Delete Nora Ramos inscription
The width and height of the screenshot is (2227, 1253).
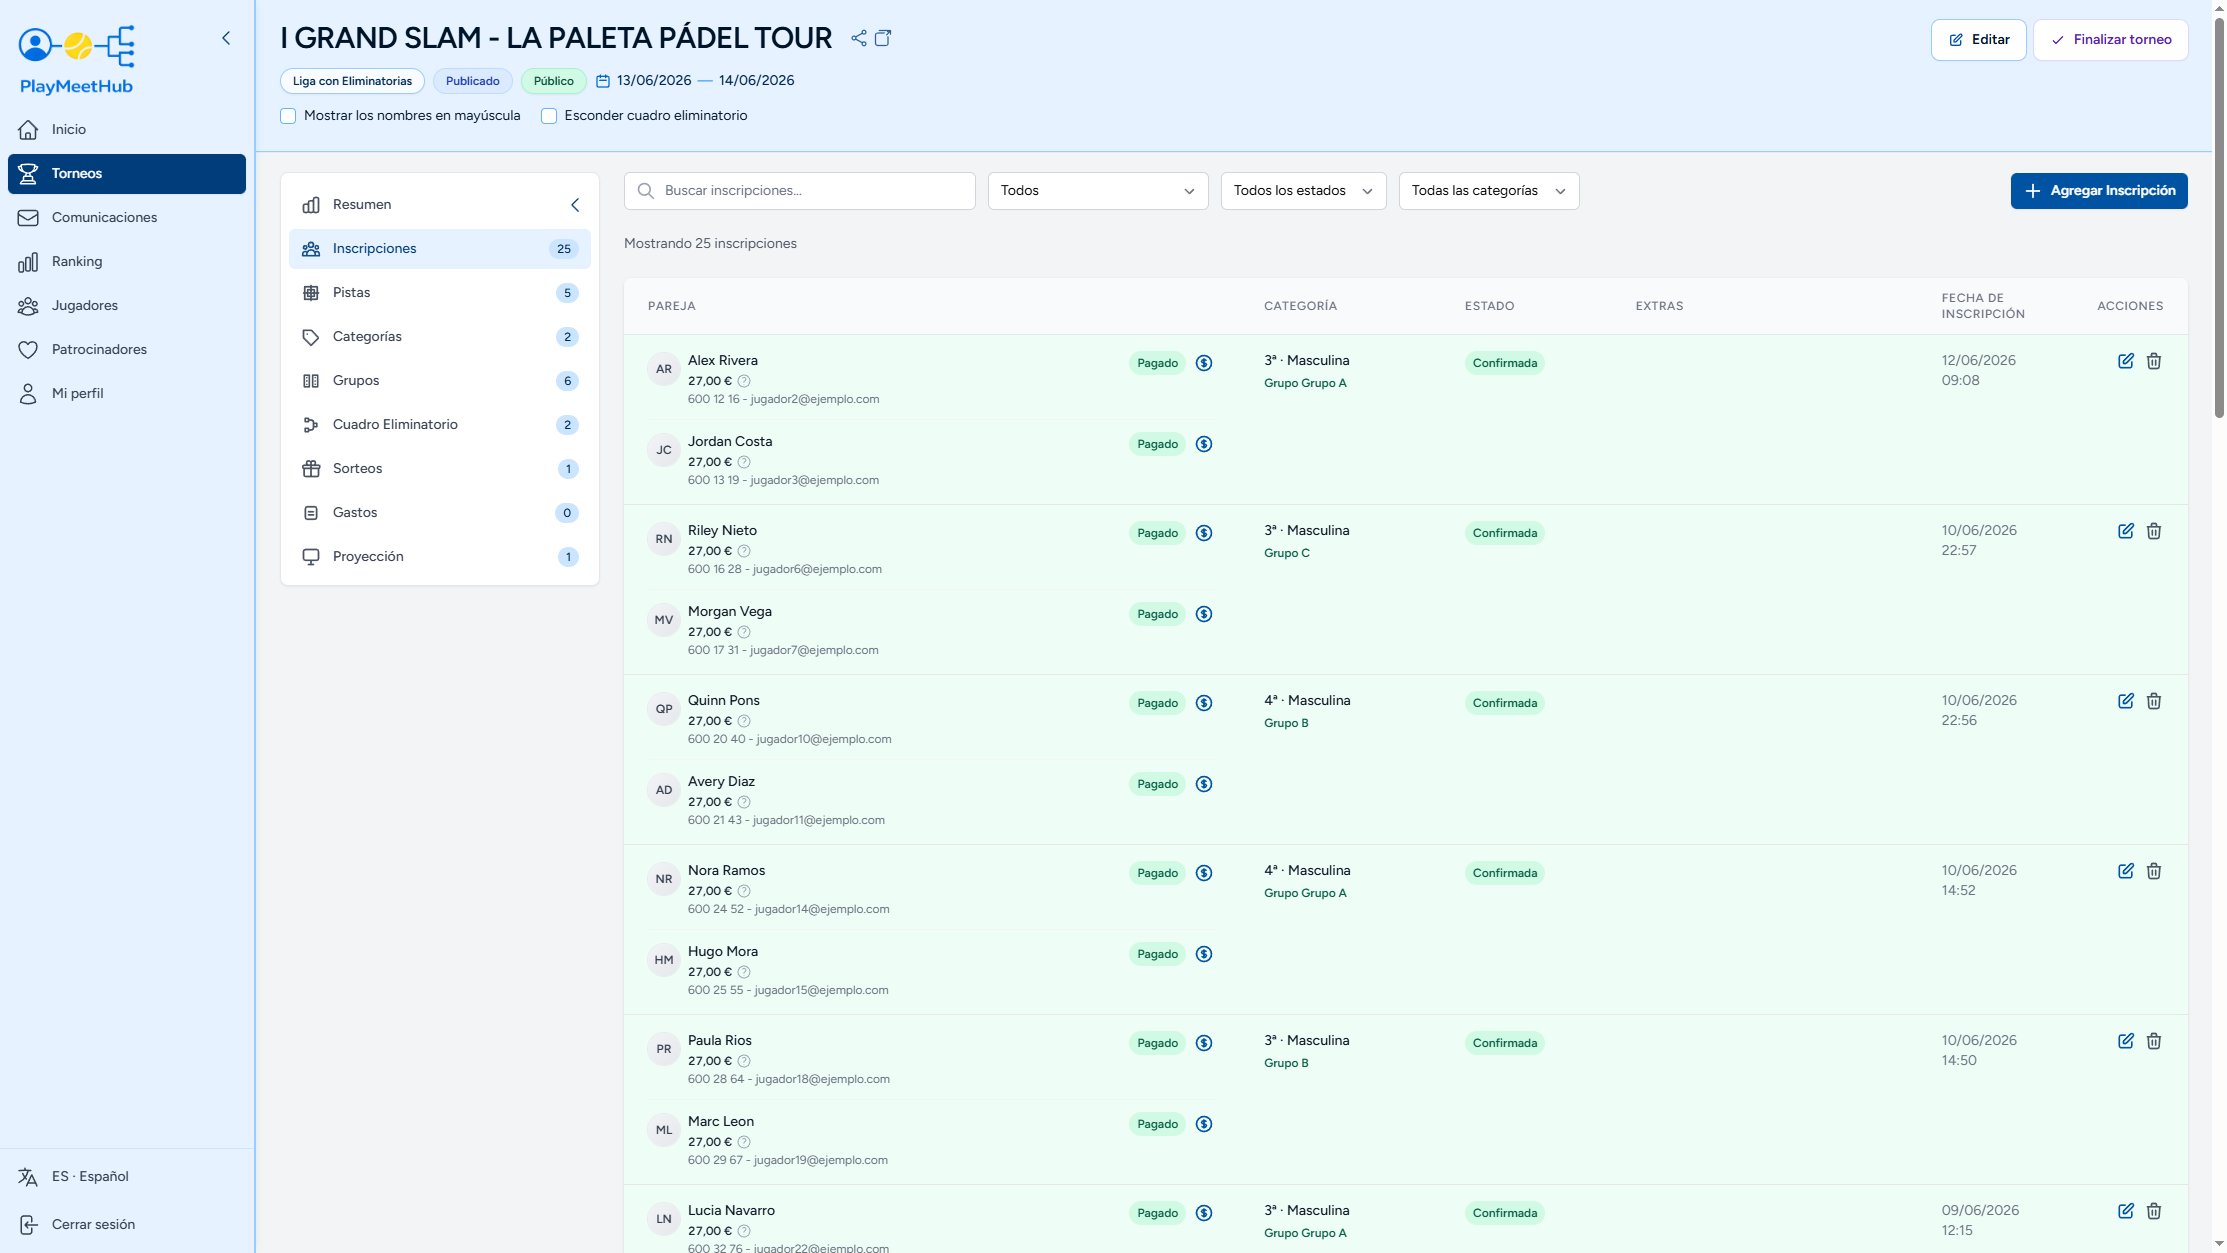tap(2154, 871)
